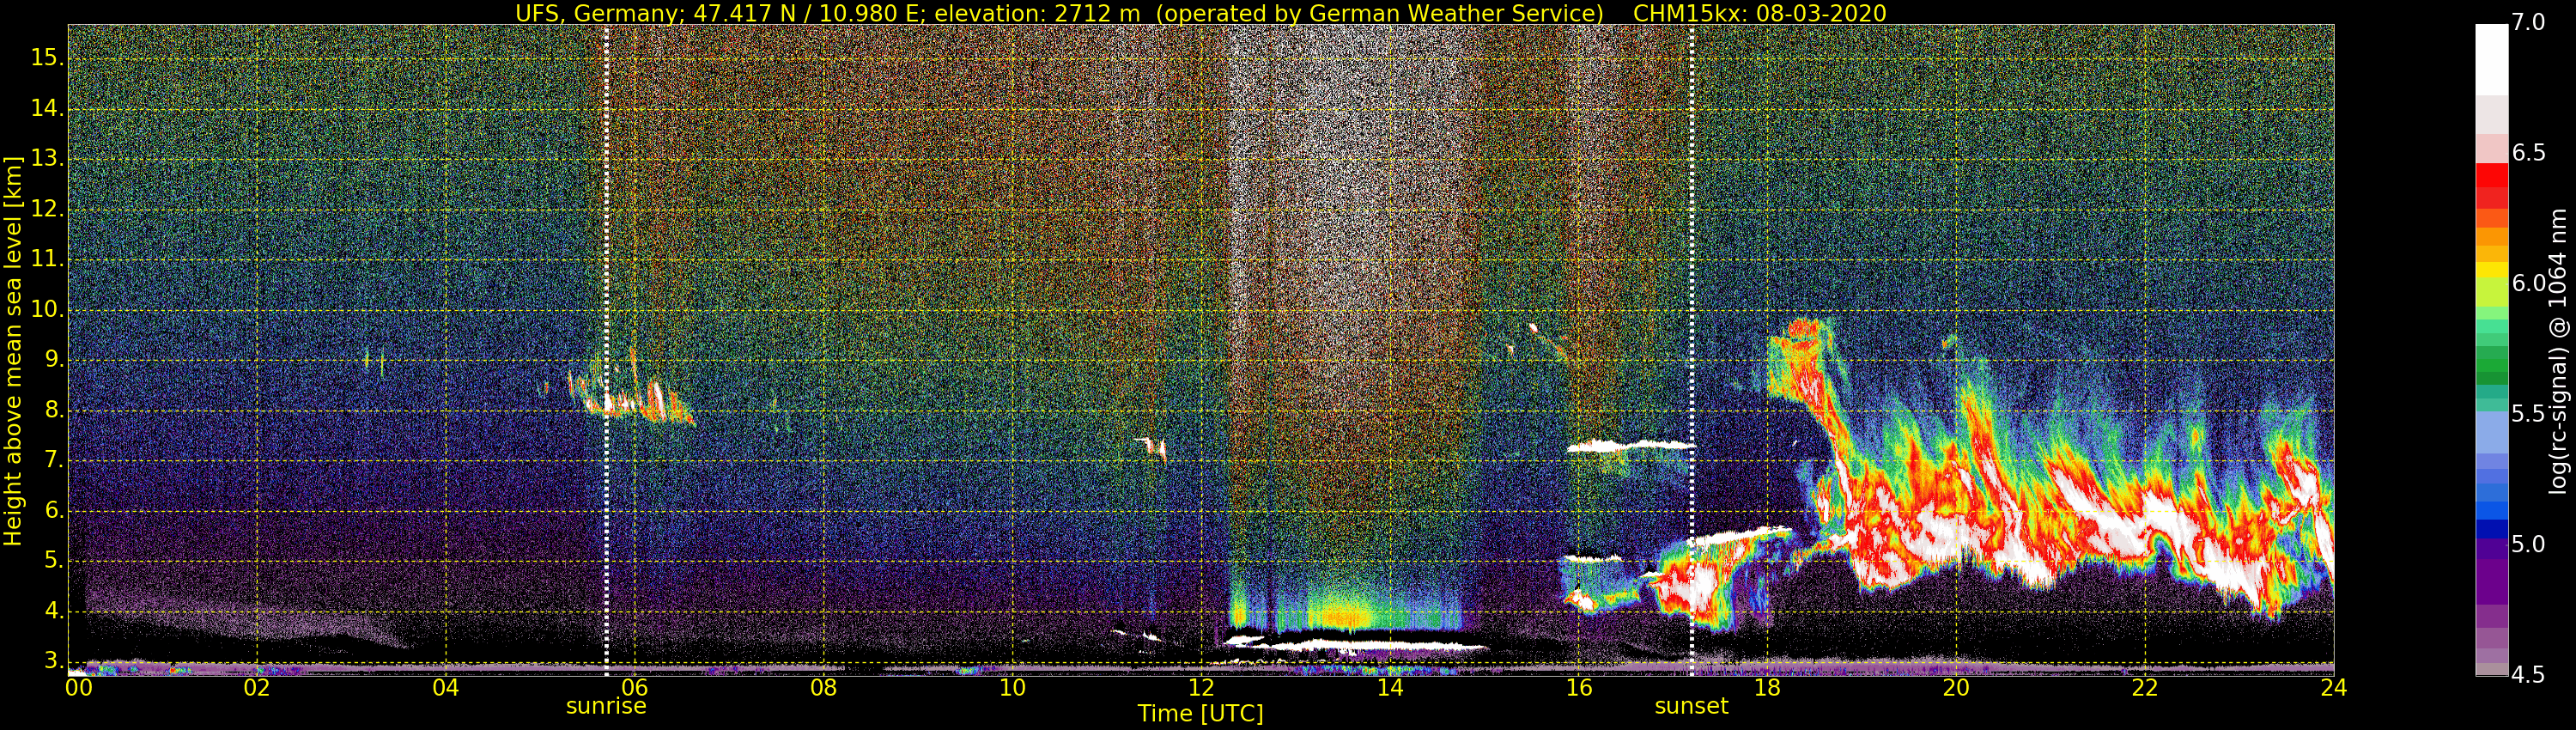Click the time tick '08'
This screenshot has width=2576, height=730.
tap(823, 688)
